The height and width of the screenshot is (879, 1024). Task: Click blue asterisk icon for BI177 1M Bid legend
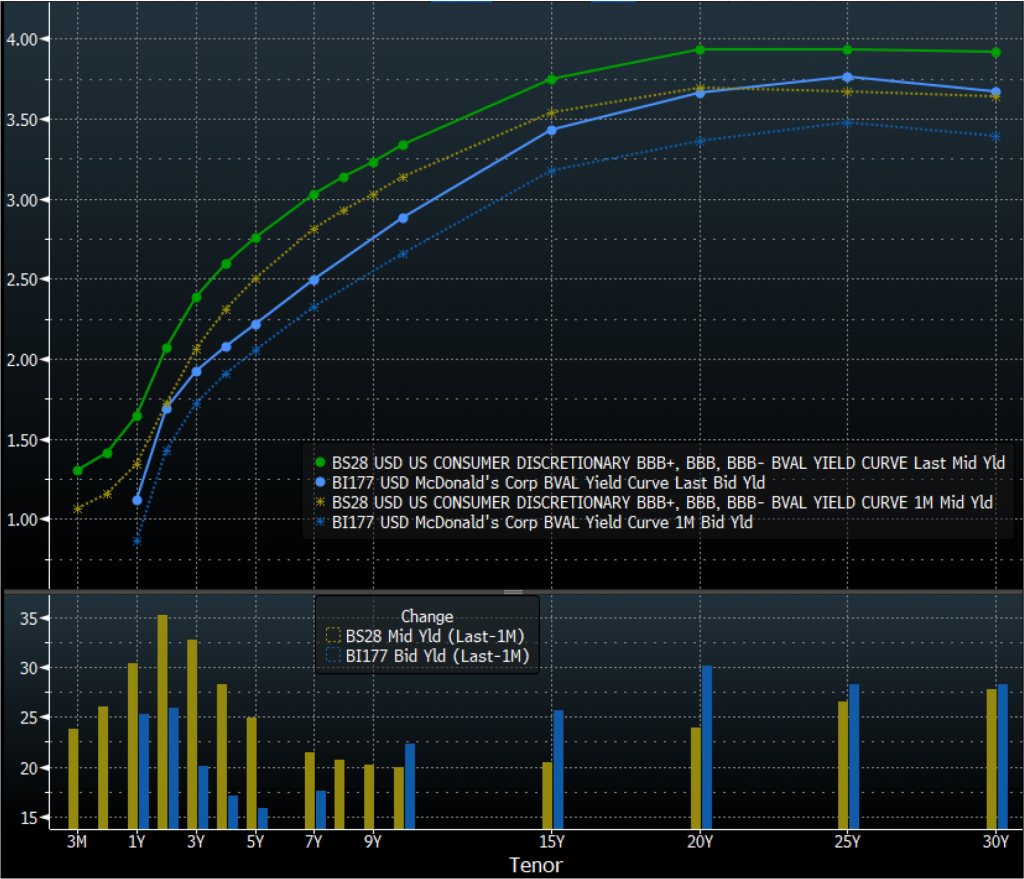pos(320,522)
